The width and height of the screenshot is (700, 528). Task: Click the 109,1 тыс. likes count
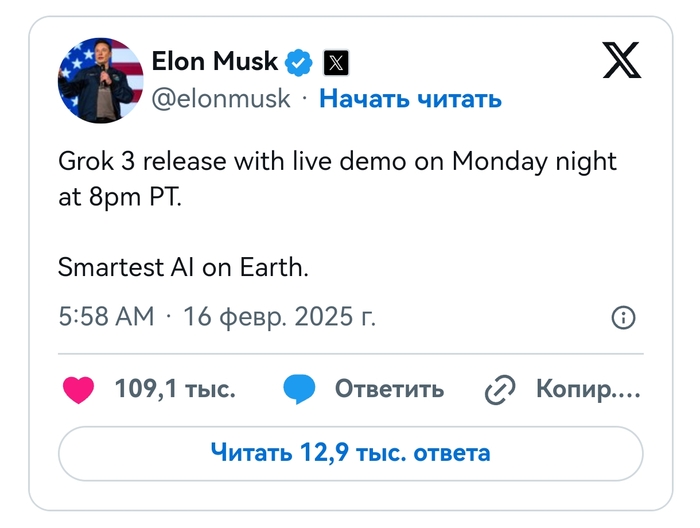175,389
